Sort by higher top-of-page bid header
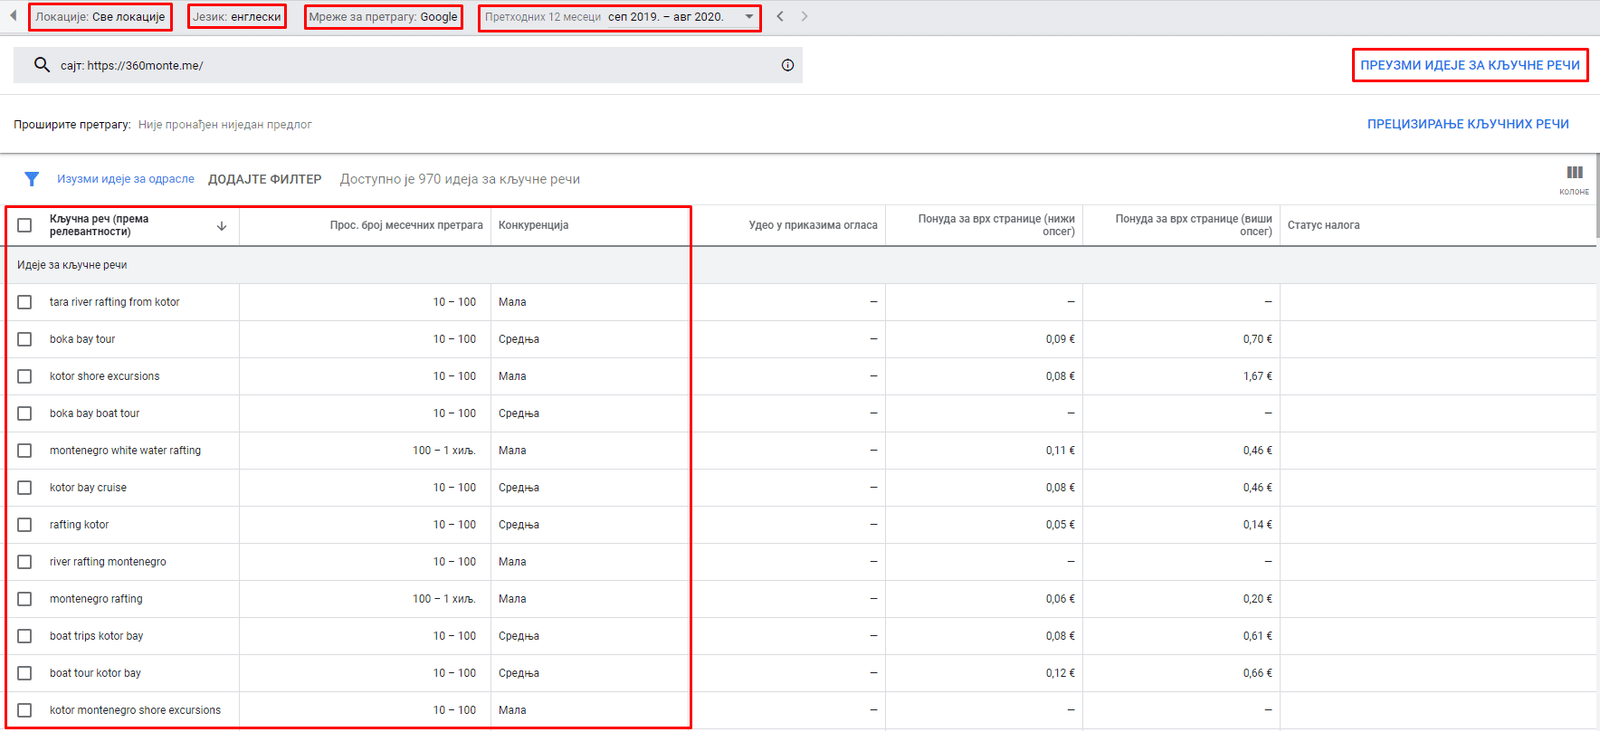 tap(1194, 225)
